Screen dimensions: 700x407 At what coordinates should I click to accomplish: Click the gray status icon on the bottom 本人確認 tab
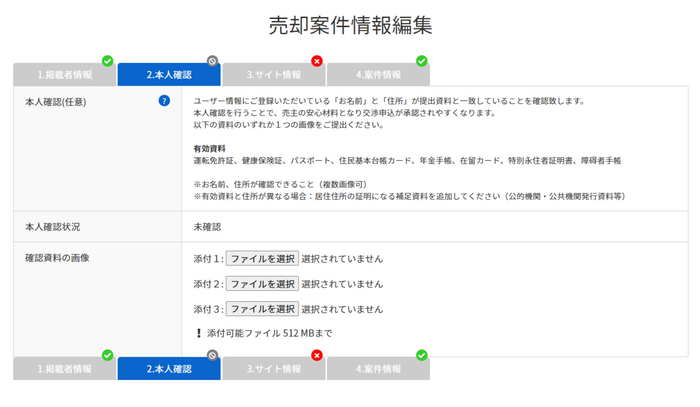pyautogui.click(x=212, y=355)
